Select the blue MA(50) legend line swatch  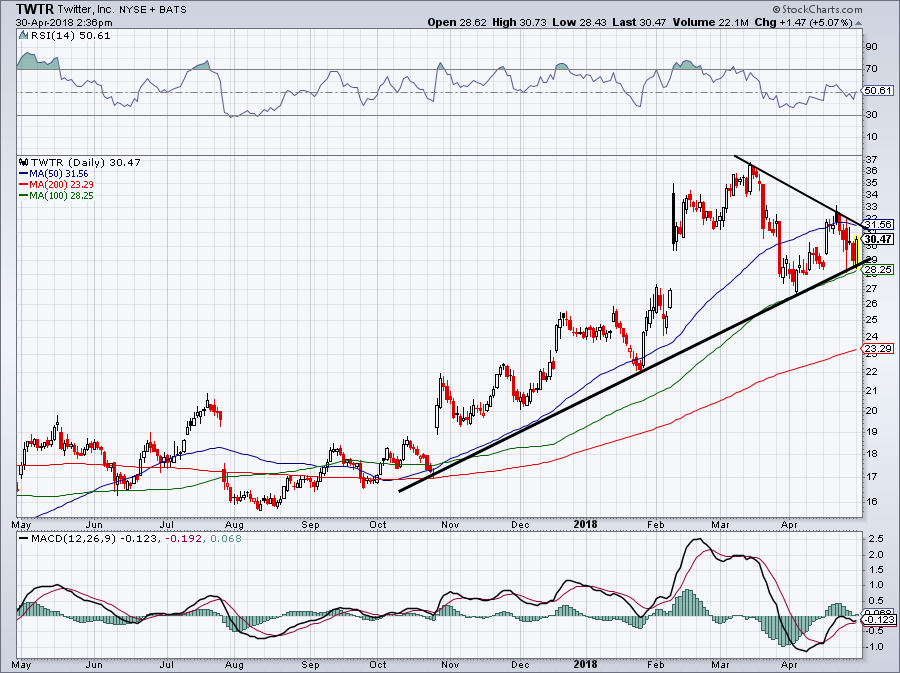point(24,174)
